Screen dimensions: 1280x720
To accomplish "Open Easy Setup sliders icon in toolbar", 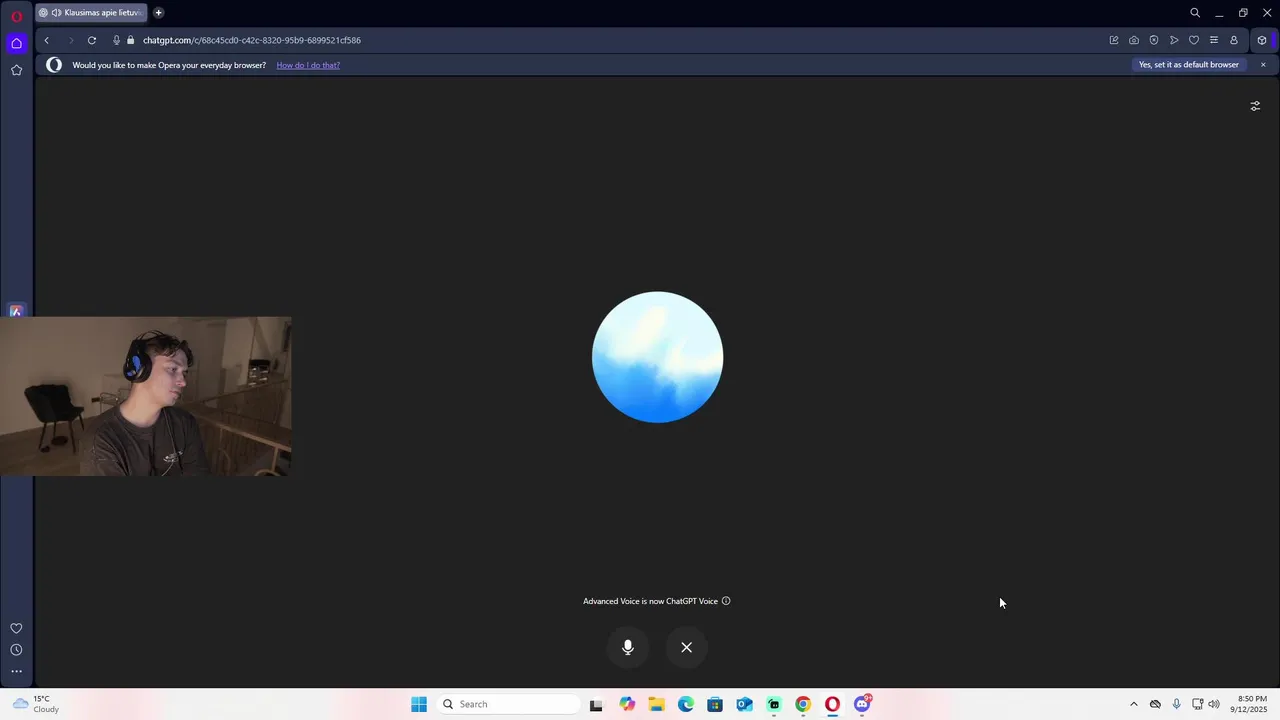I will click(x=1214, y=40).
